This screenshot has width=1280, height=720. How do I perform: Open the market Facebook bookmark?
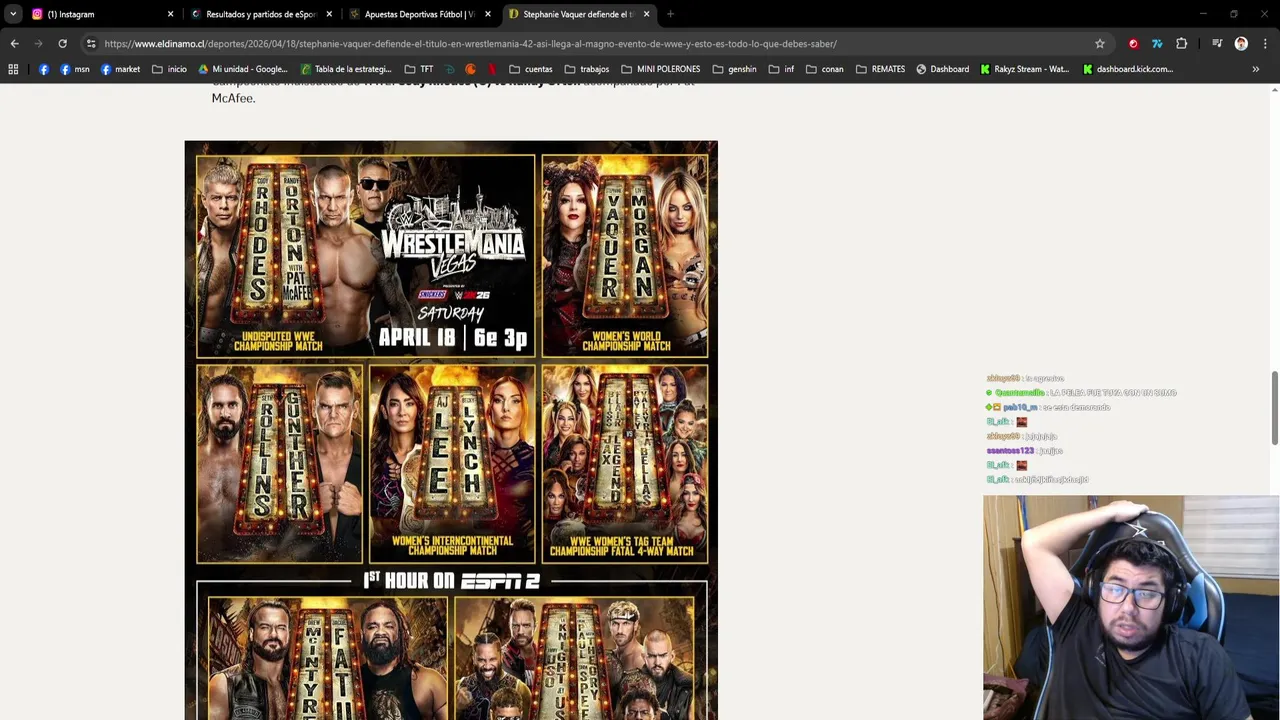point(120,69)
